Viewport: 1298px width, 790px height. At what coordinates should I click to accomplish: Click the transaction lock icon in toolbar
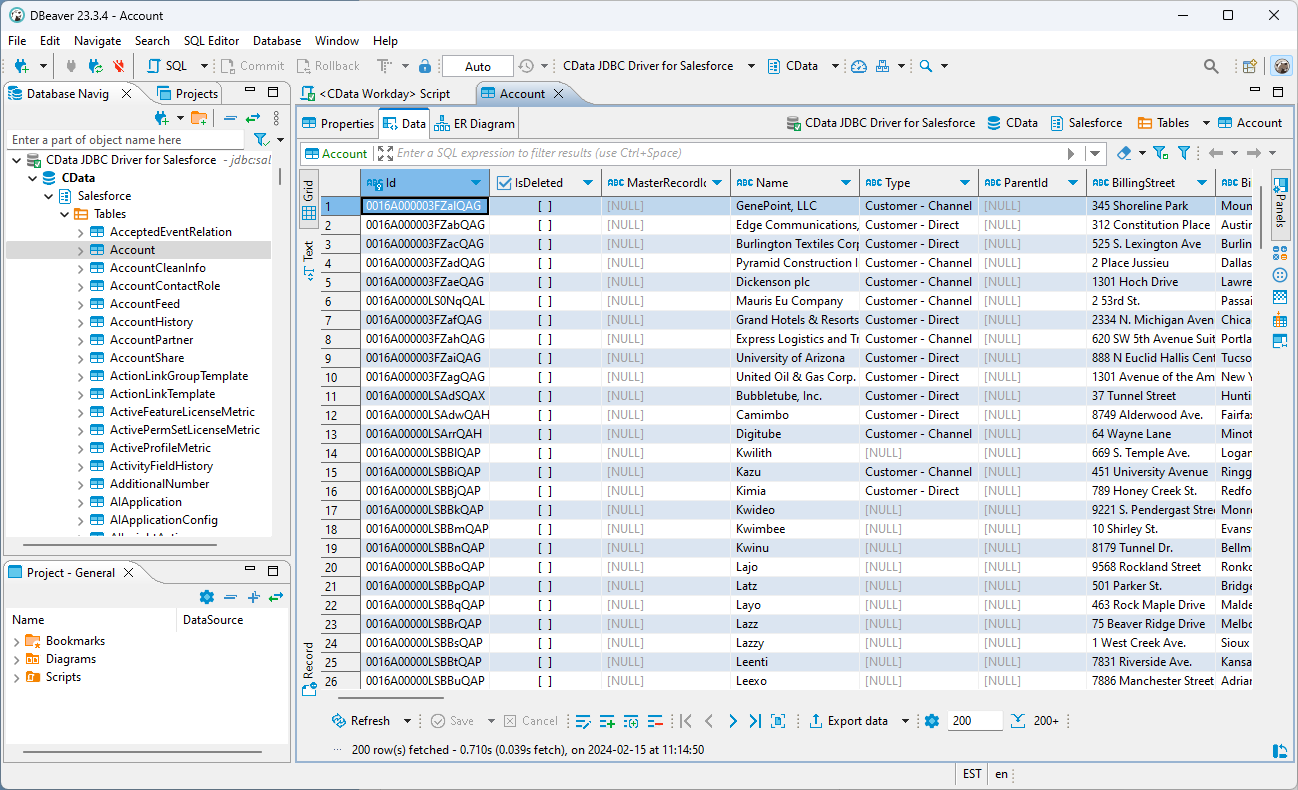point(425,66)
